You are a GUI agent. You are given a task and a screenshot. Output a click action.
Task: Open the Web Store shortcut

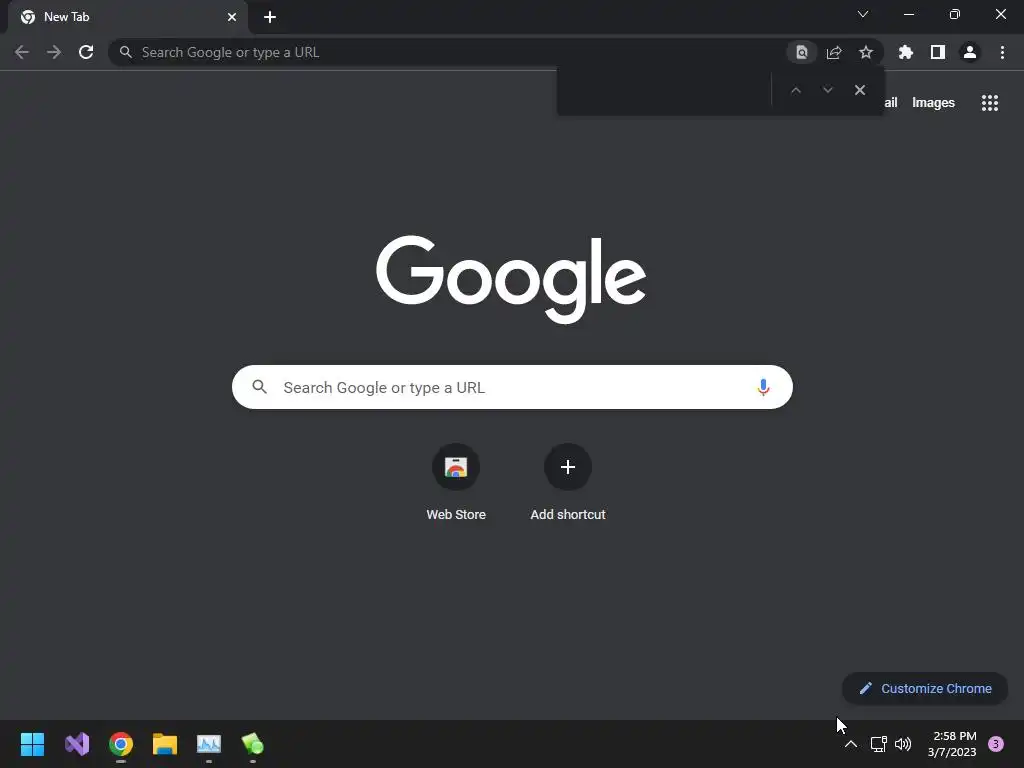(x=456, y=483)
